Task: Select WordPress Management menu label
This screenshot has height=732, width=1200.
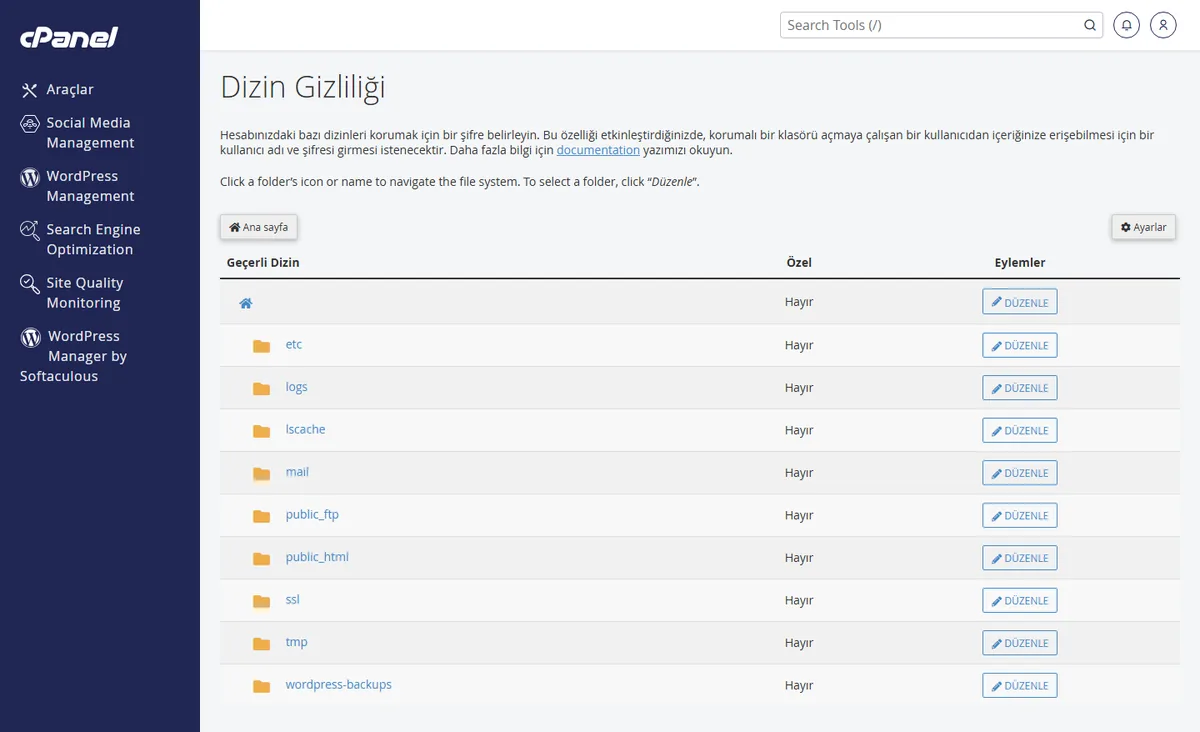Action: 90,186
